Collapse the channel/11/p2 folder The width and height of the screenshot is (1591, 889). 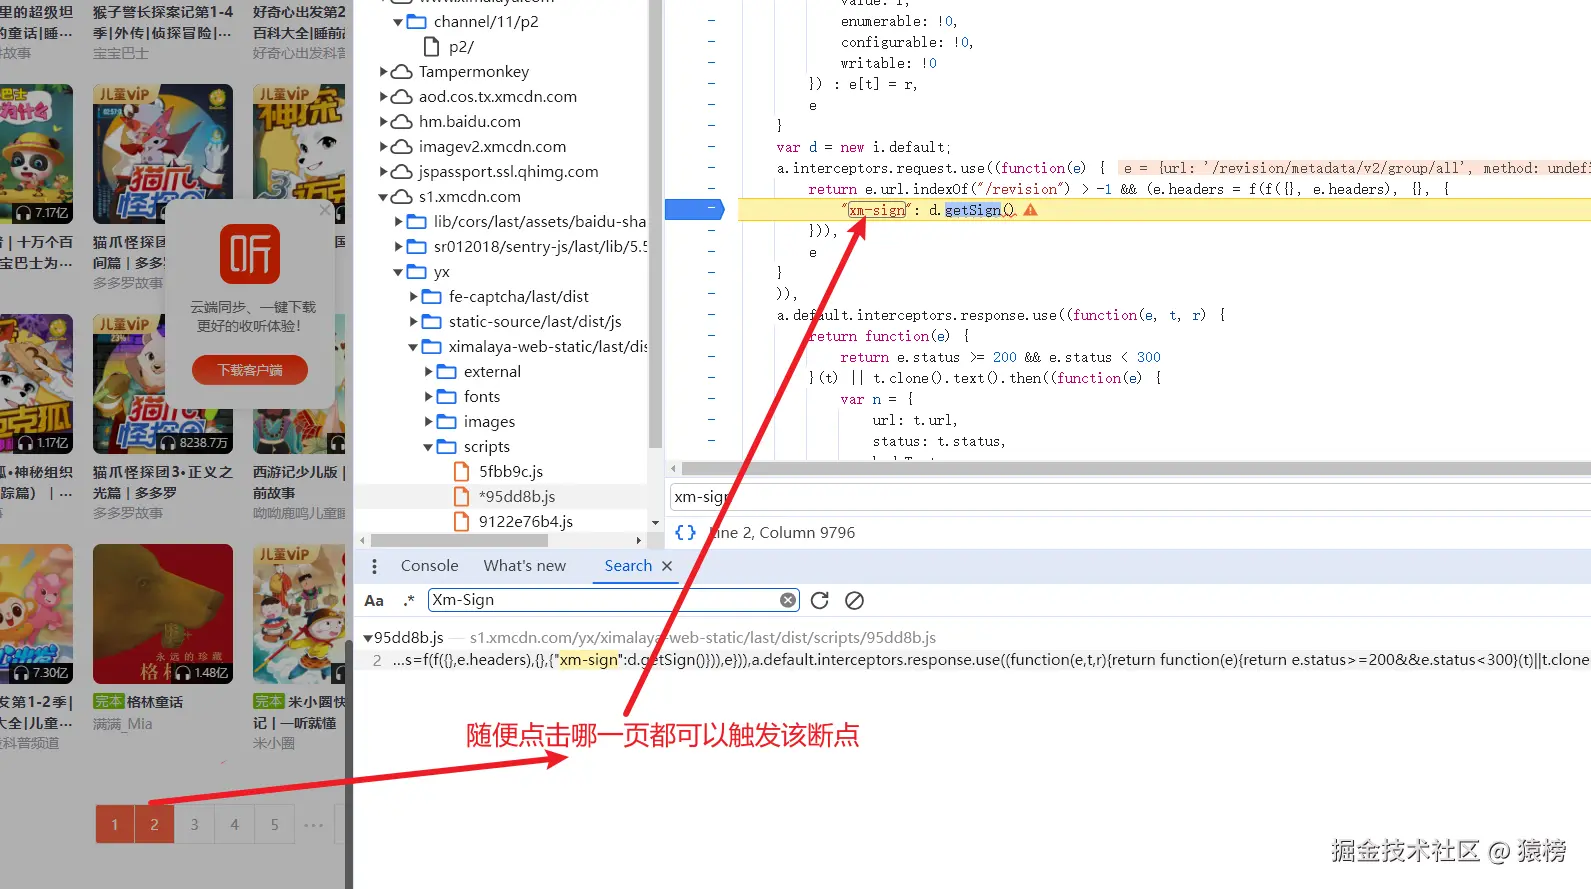click(x=398, y=21)
